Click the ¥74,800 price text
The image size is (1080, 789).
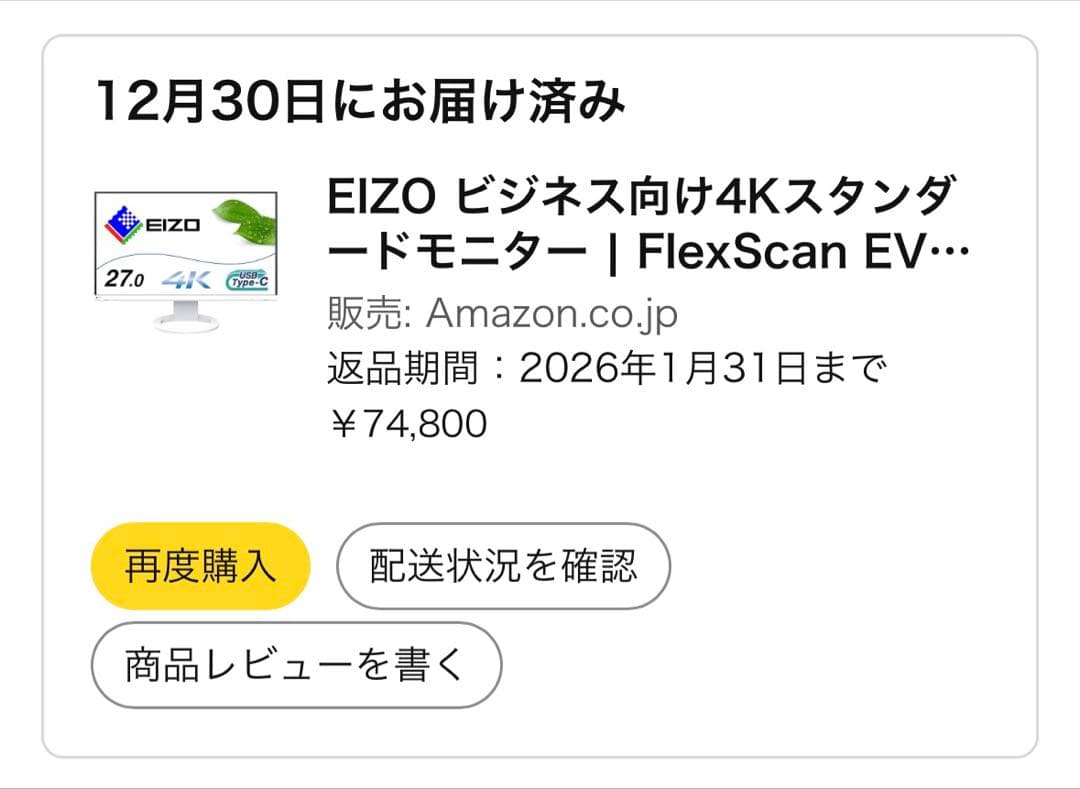point(408,424)
